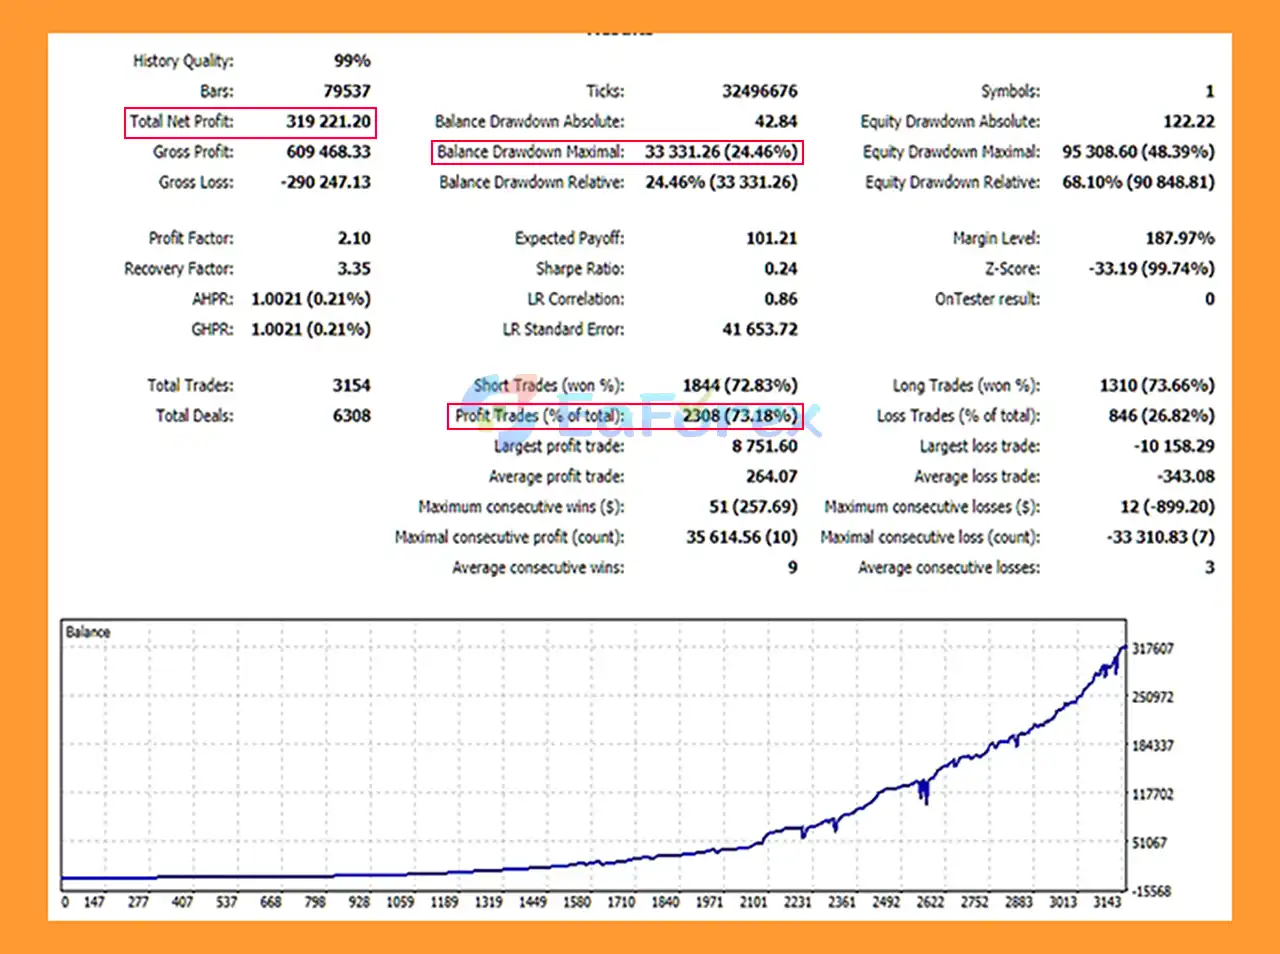This screenshot has height=954, width=1280.
Task: Click the 2622 tick on chart's horizontal axis
Action: click(930, 902)
